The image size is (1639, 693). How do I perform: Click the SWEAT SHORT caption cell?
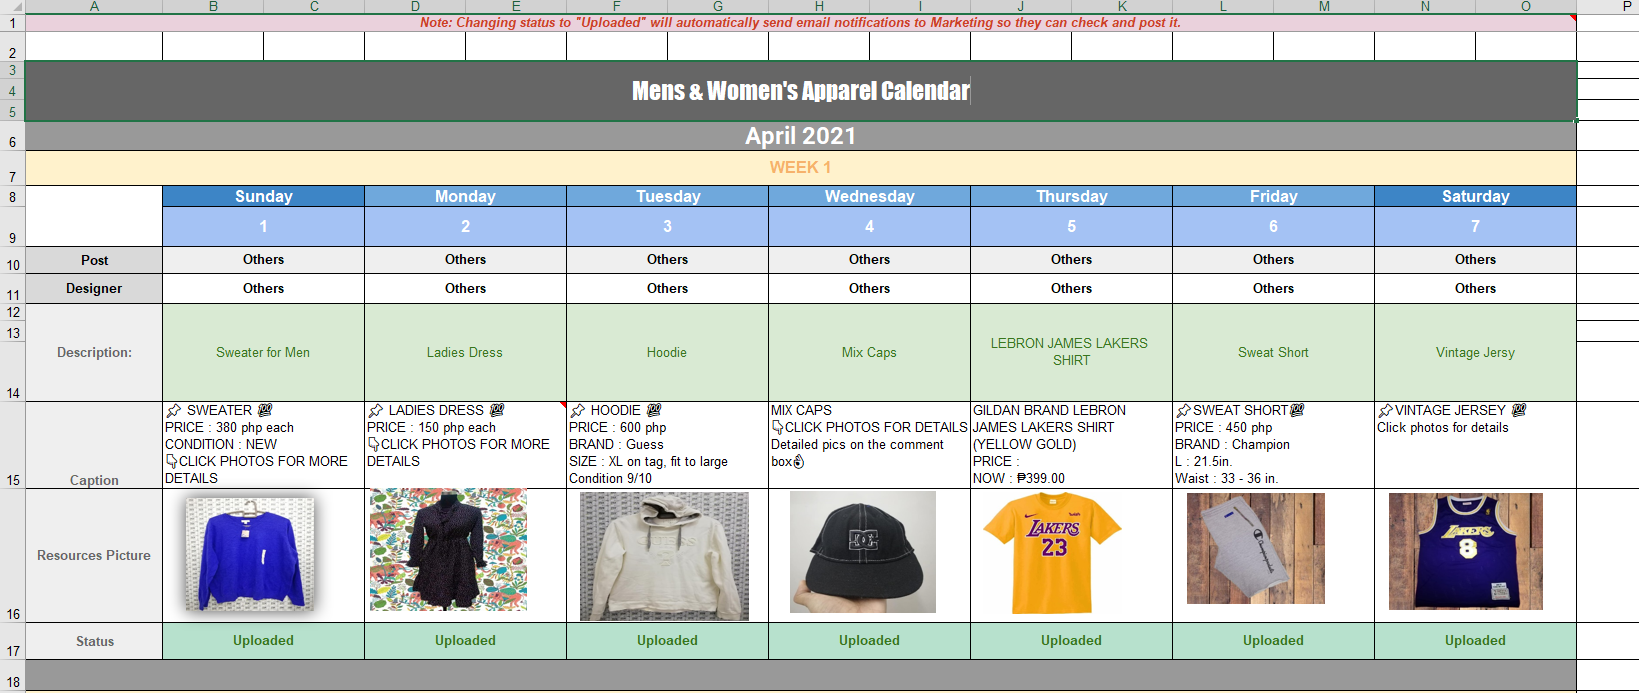(x=1274, y=445)
